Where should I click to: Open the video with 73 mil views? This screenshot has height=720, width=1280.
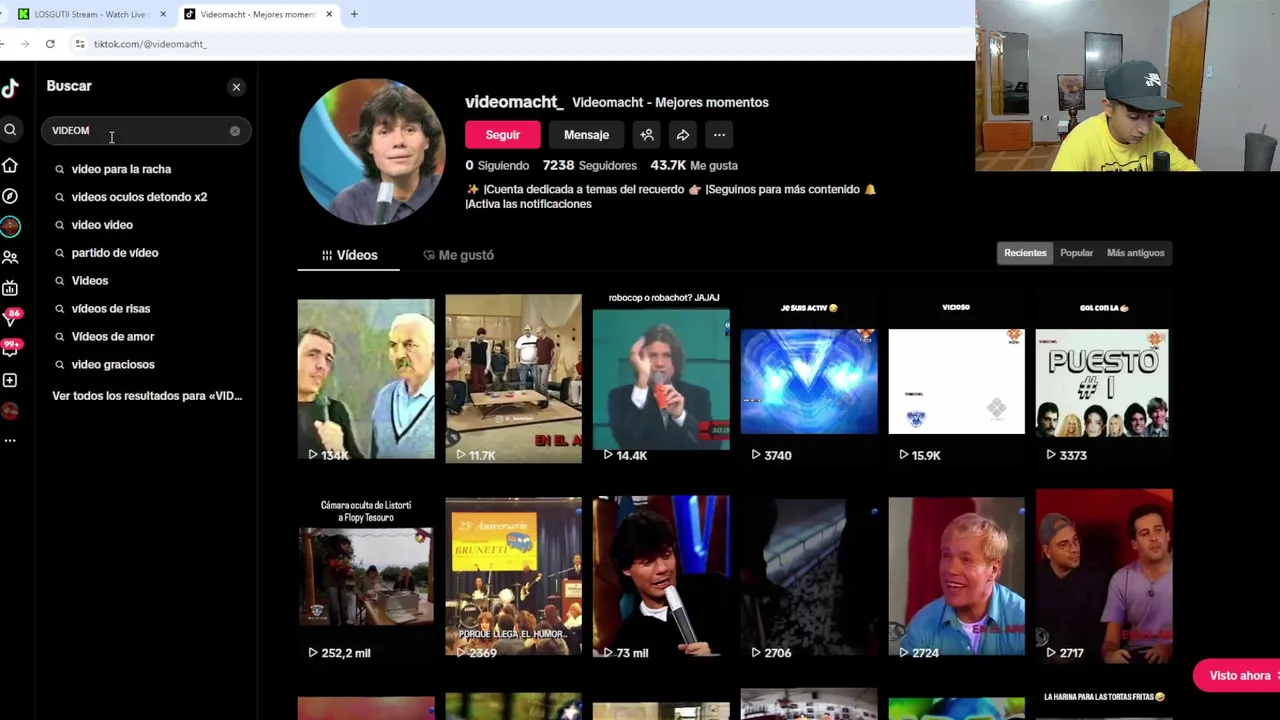tap(661, 577)
